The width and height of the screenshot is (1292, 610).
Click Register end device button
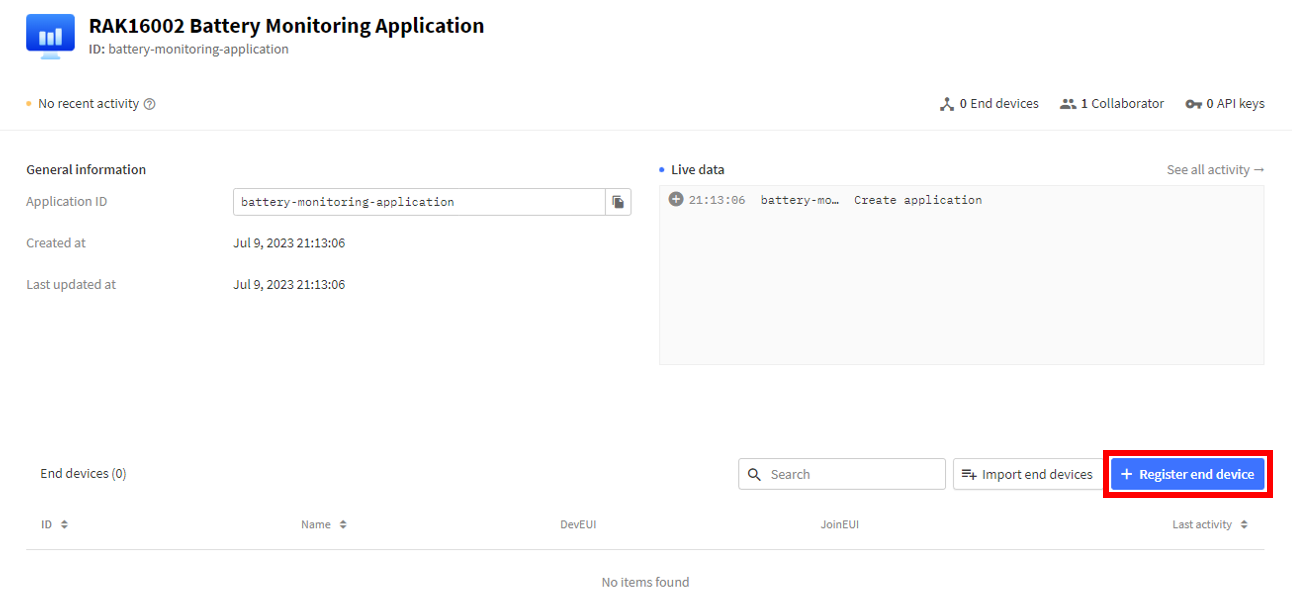(x=1188, y=474)
